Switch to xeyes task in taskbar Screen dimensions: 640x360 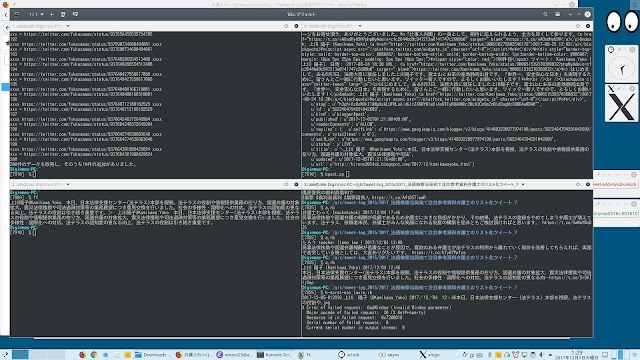point(396,355)
